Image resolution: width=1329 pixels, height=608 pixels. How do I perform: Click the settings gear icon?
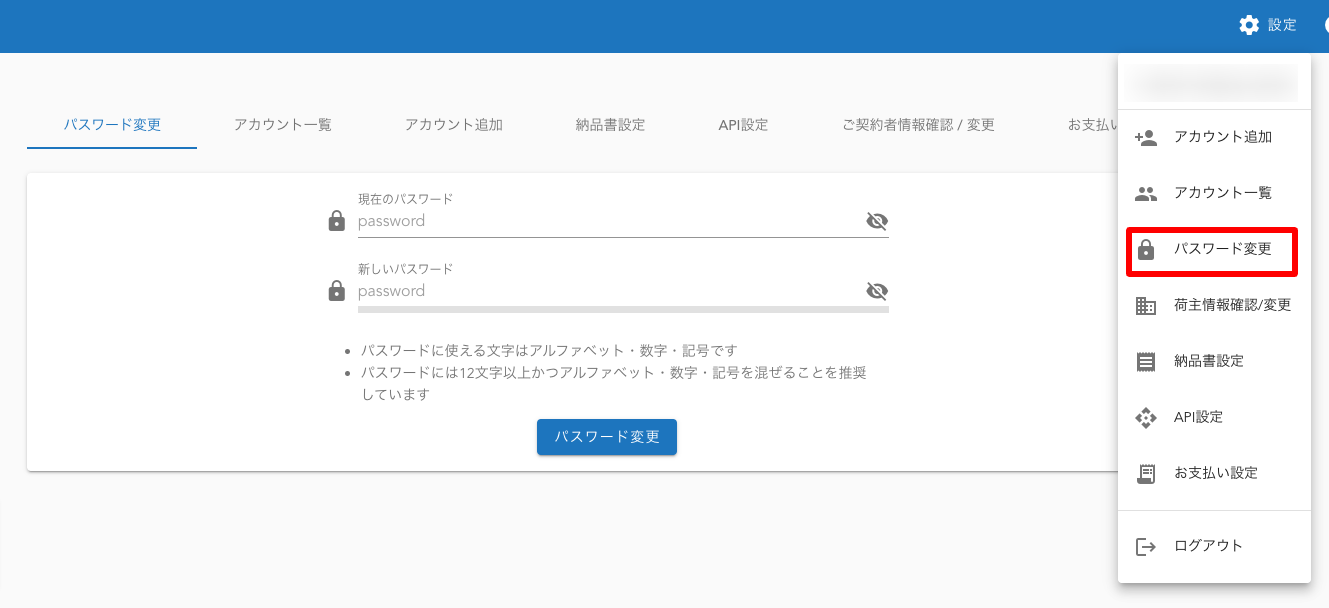pos(1249,25)
